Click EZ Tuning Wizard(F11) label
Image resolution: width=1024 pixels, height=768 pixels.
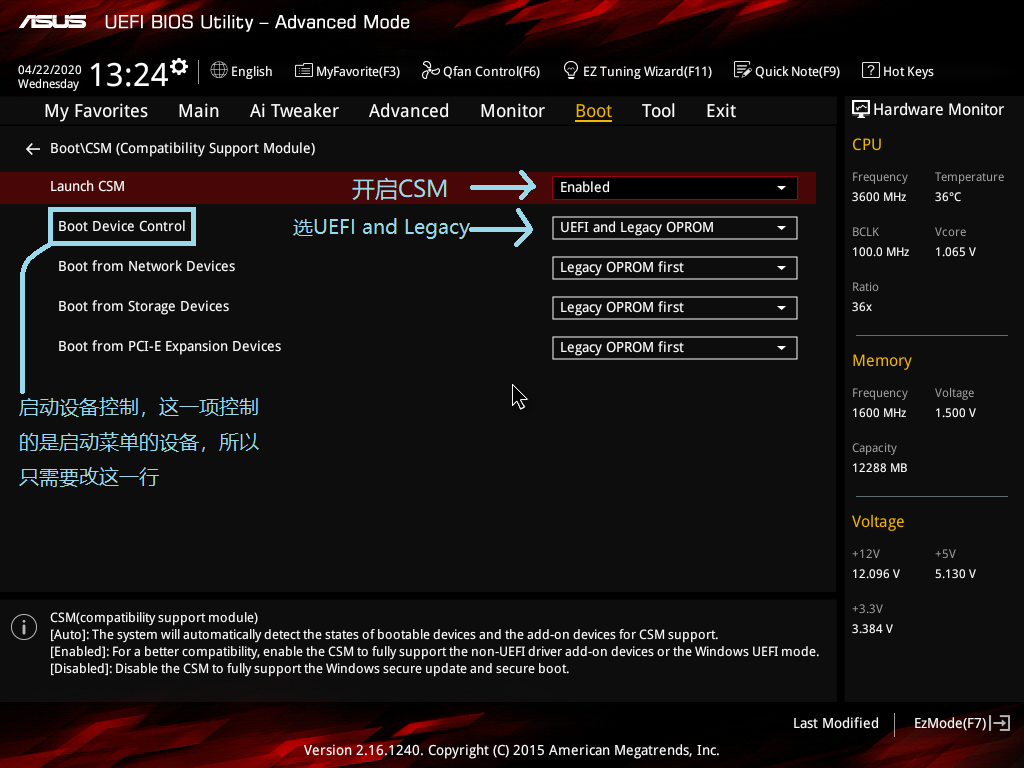[x=647, y=71]
